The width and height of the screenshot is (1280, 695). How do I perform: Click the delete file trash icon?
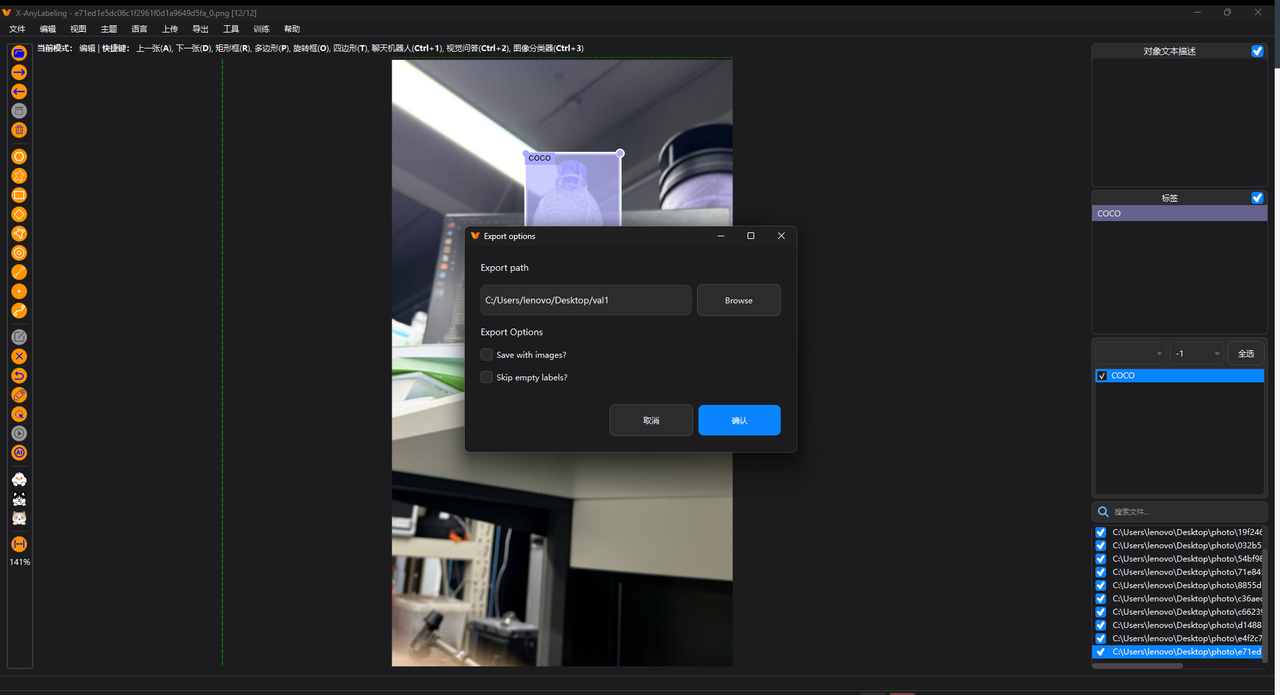coord(19,130)
